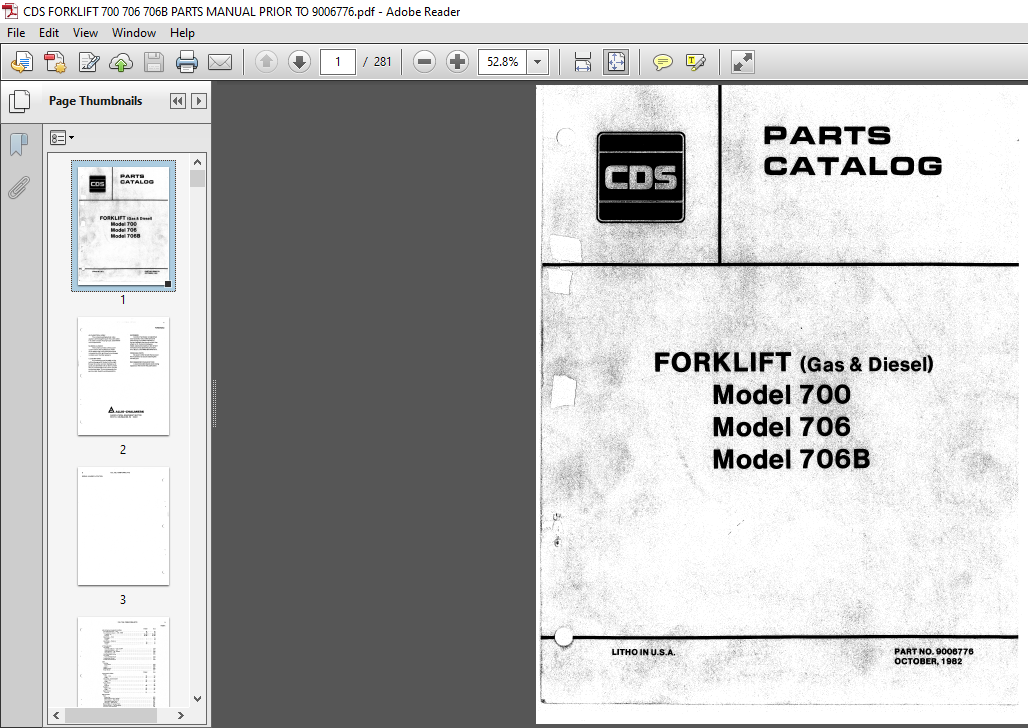Image resolution: width=1028 pixels, height=728 pixels.
Task: Click the Convert PDF toolbar icon
Action: 55,62
